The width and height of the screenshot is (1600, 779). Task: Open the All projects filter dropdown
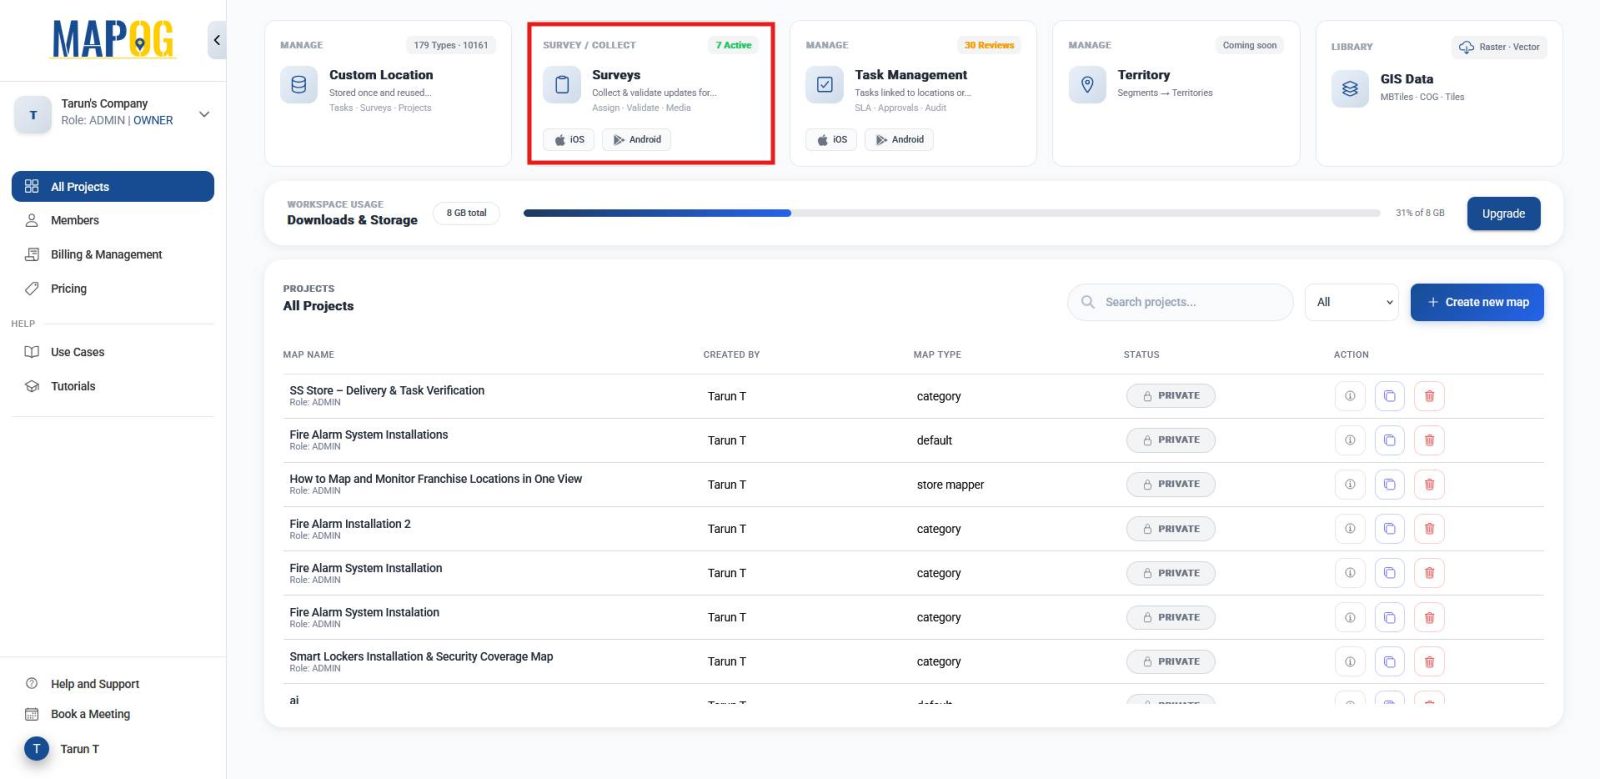click(x=1351, y=302)
